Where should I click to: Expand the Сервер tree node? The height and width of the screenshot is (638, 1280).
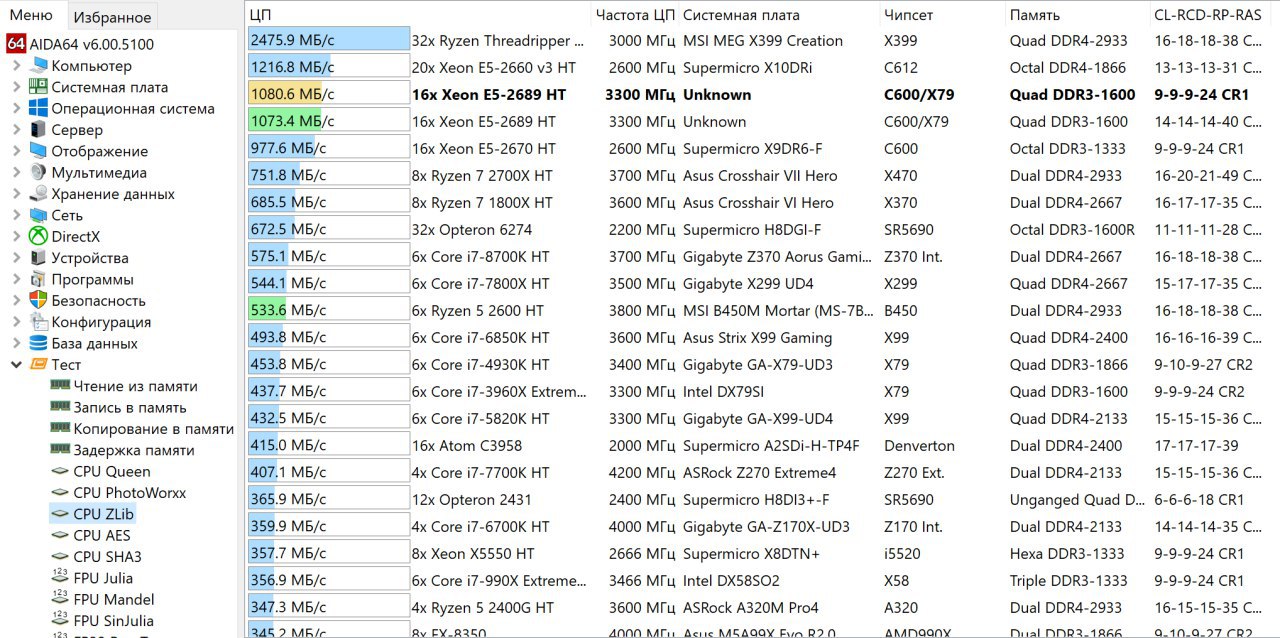coord(16,130)
